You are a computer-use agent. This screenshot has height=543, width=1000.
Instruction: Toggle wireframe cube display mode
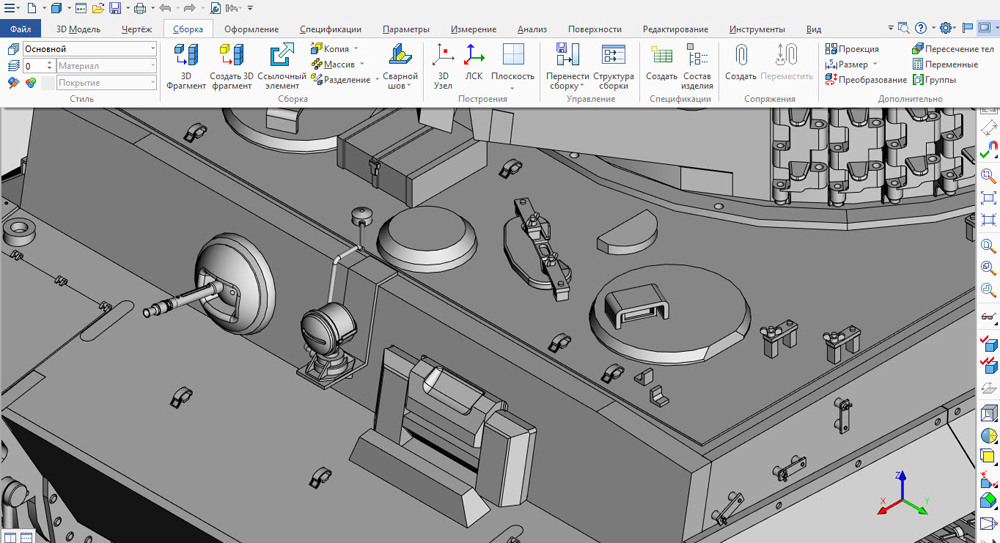pyautogui.click(x=989, y=413)
